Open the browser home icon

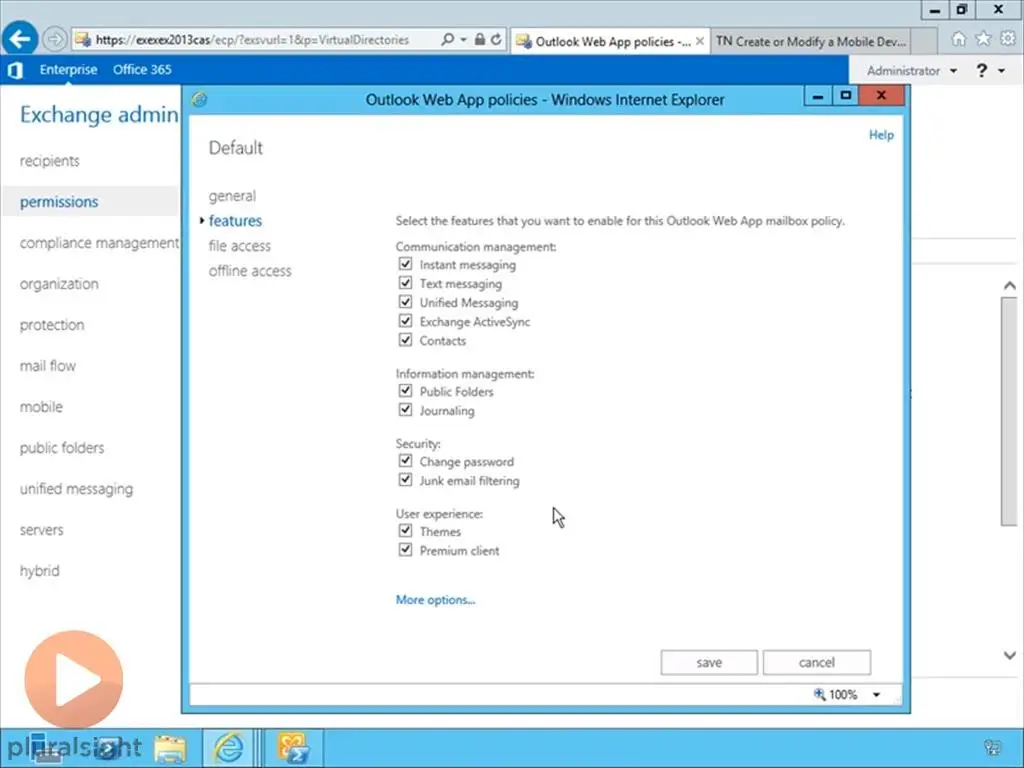[958, 39]
